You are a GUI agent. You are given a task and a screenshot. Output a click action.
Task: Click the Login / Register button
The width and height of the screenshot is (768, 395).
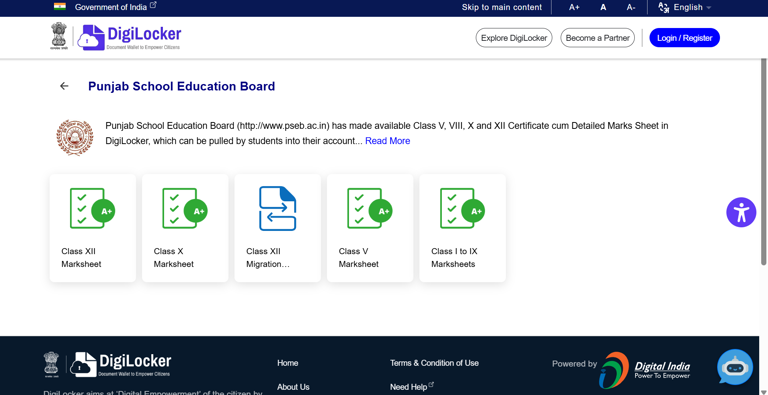pos(684,38)
